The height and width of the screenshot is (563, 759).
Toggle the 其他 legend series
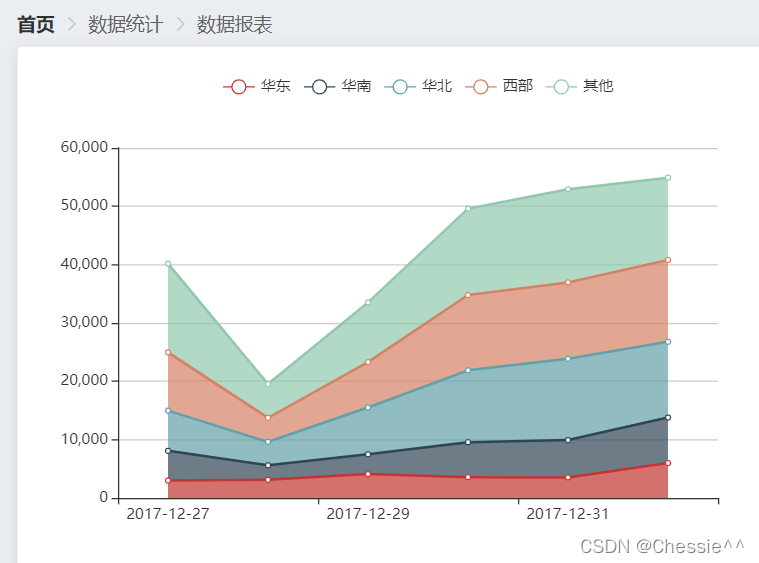[x=579, y=86]
